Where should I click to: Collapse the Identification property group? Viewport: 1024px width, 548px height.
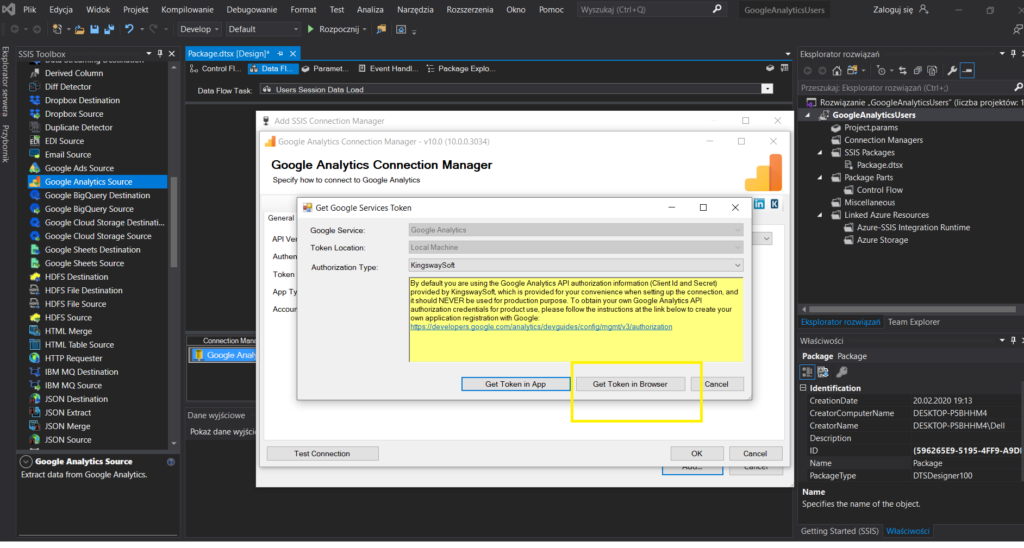(803, 388)
